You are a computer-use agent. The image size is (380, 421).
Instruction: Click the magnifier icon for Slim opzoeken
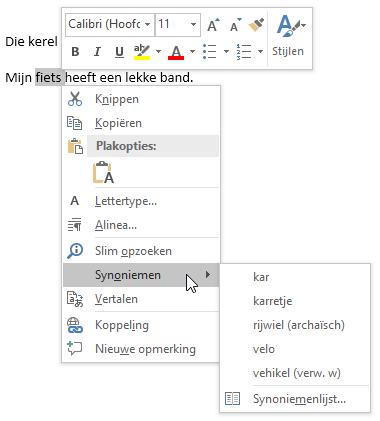[x=75, y=251]
